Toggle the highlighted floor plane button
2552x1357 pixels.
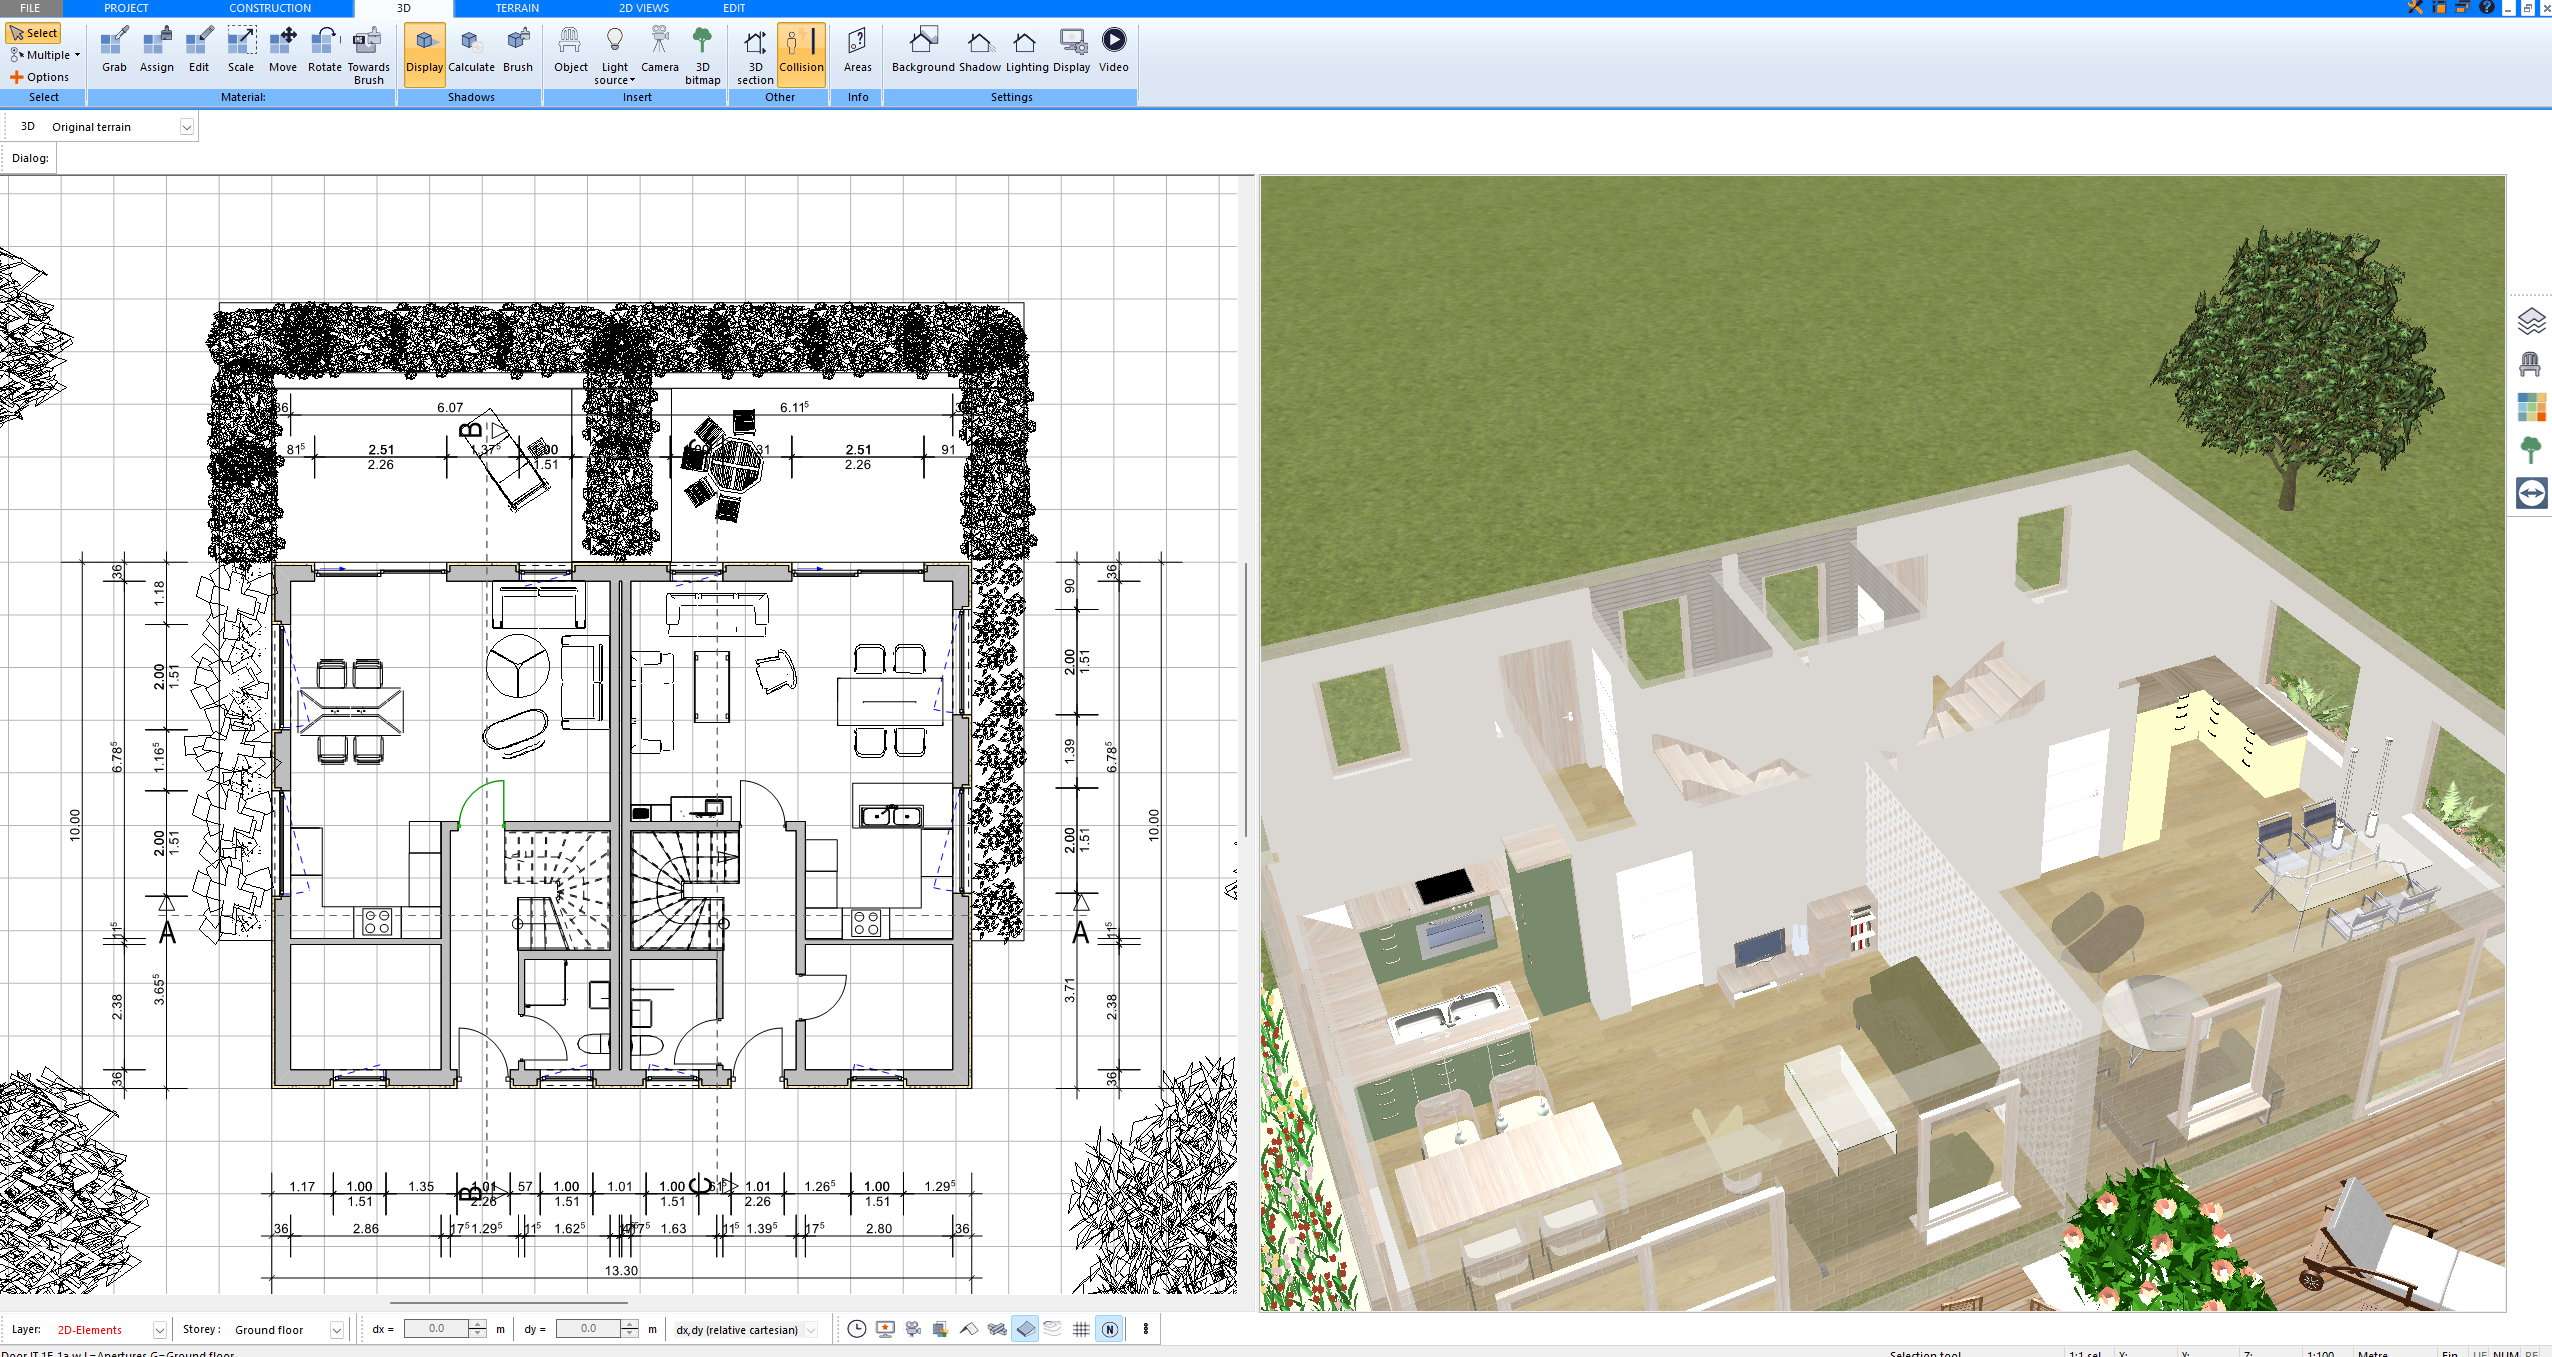tap(1025, 1329)
